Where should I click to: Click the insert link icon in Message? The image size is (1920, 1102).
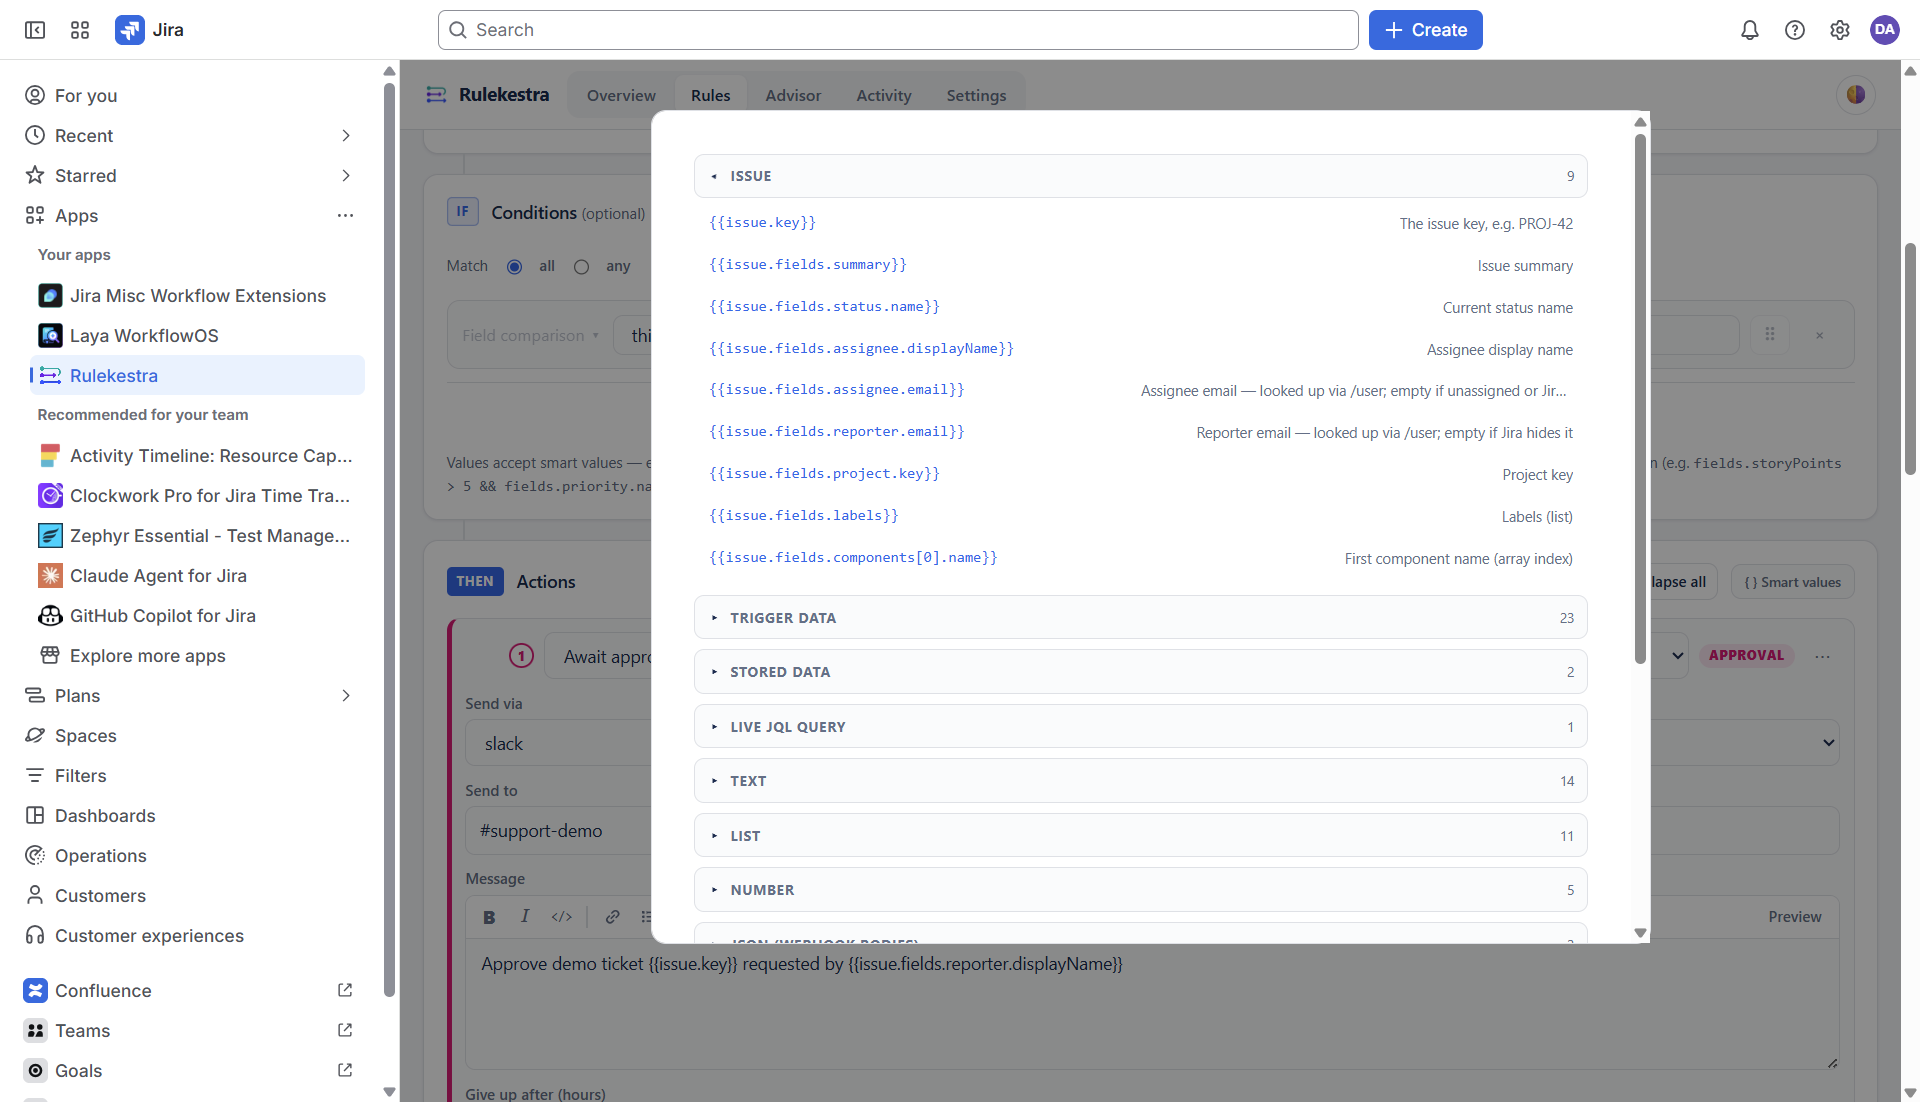612,917
